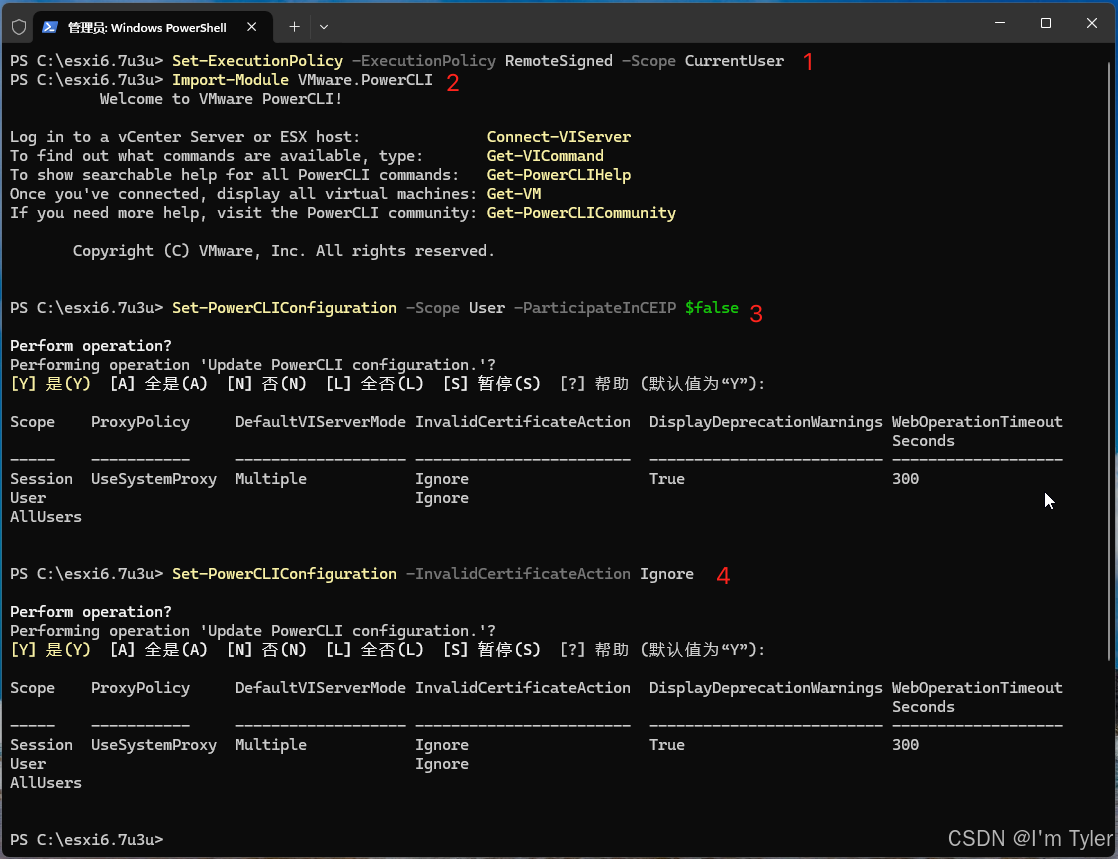
Task: Click CurrentUser in the first command
Action: [x=734, y=61]
